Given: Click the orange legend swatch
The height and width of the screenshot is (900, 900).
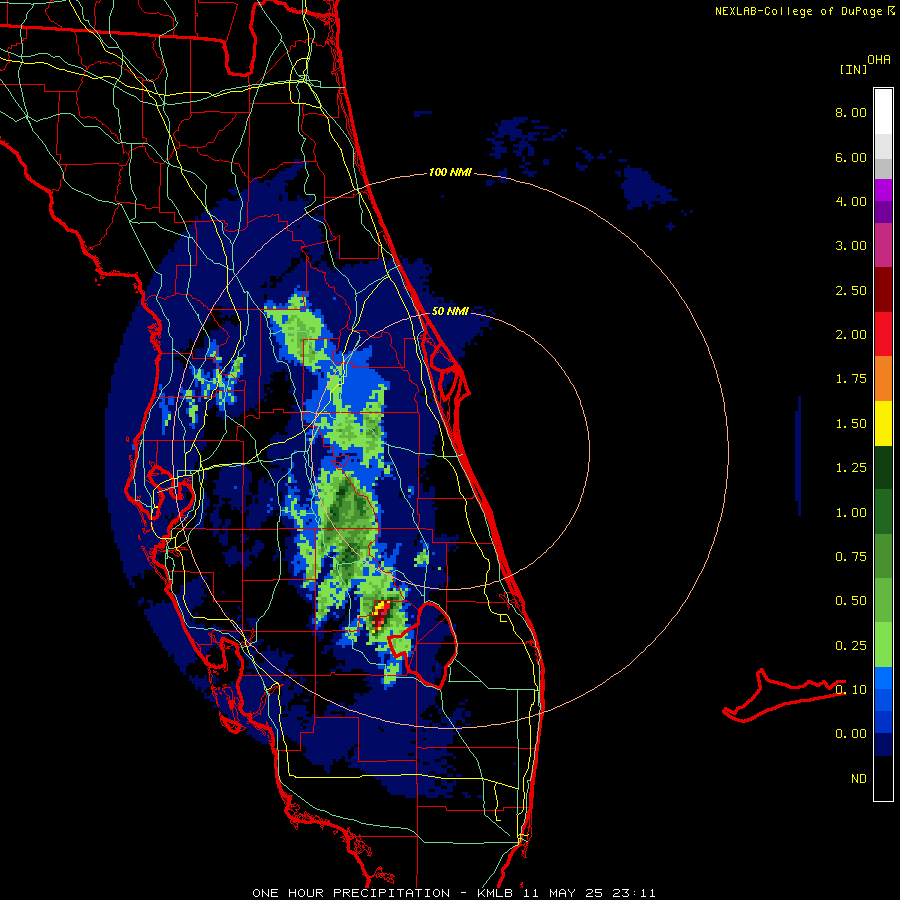Looking at the screenshot, I should click(883, 379).
